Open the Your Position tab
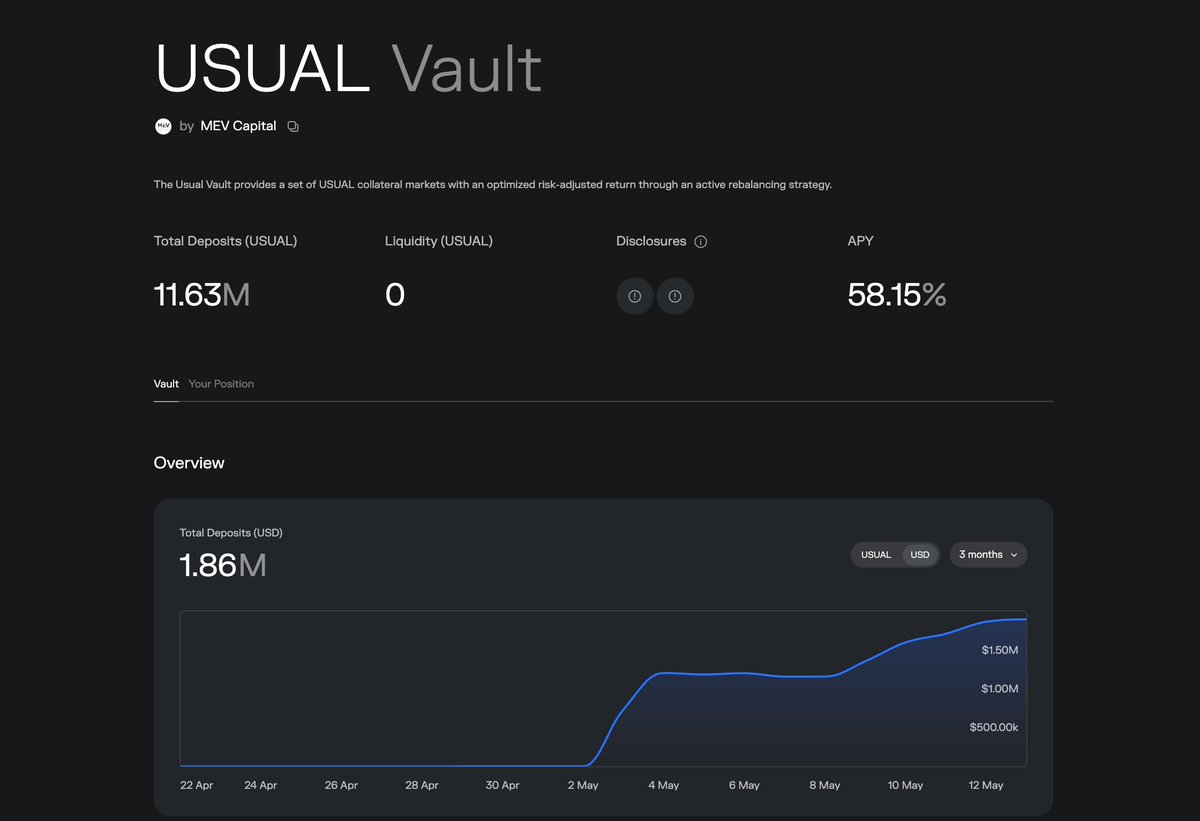This screenshot has width=1200, height=821. pyautogui.click(x=221, y=384)
